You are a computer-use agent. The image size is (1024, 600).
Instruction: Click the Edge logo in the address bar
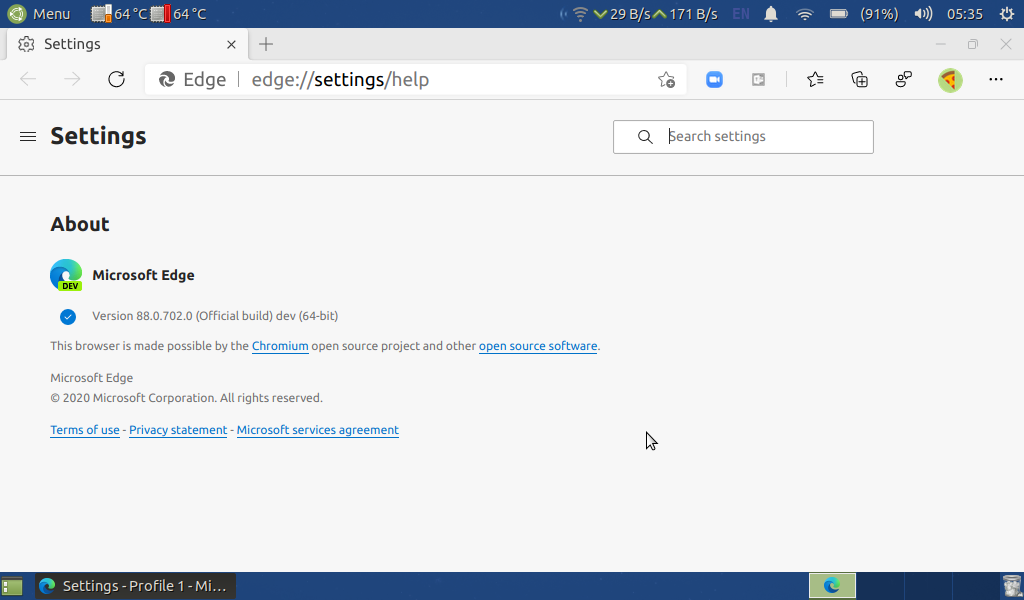[166, 79]
